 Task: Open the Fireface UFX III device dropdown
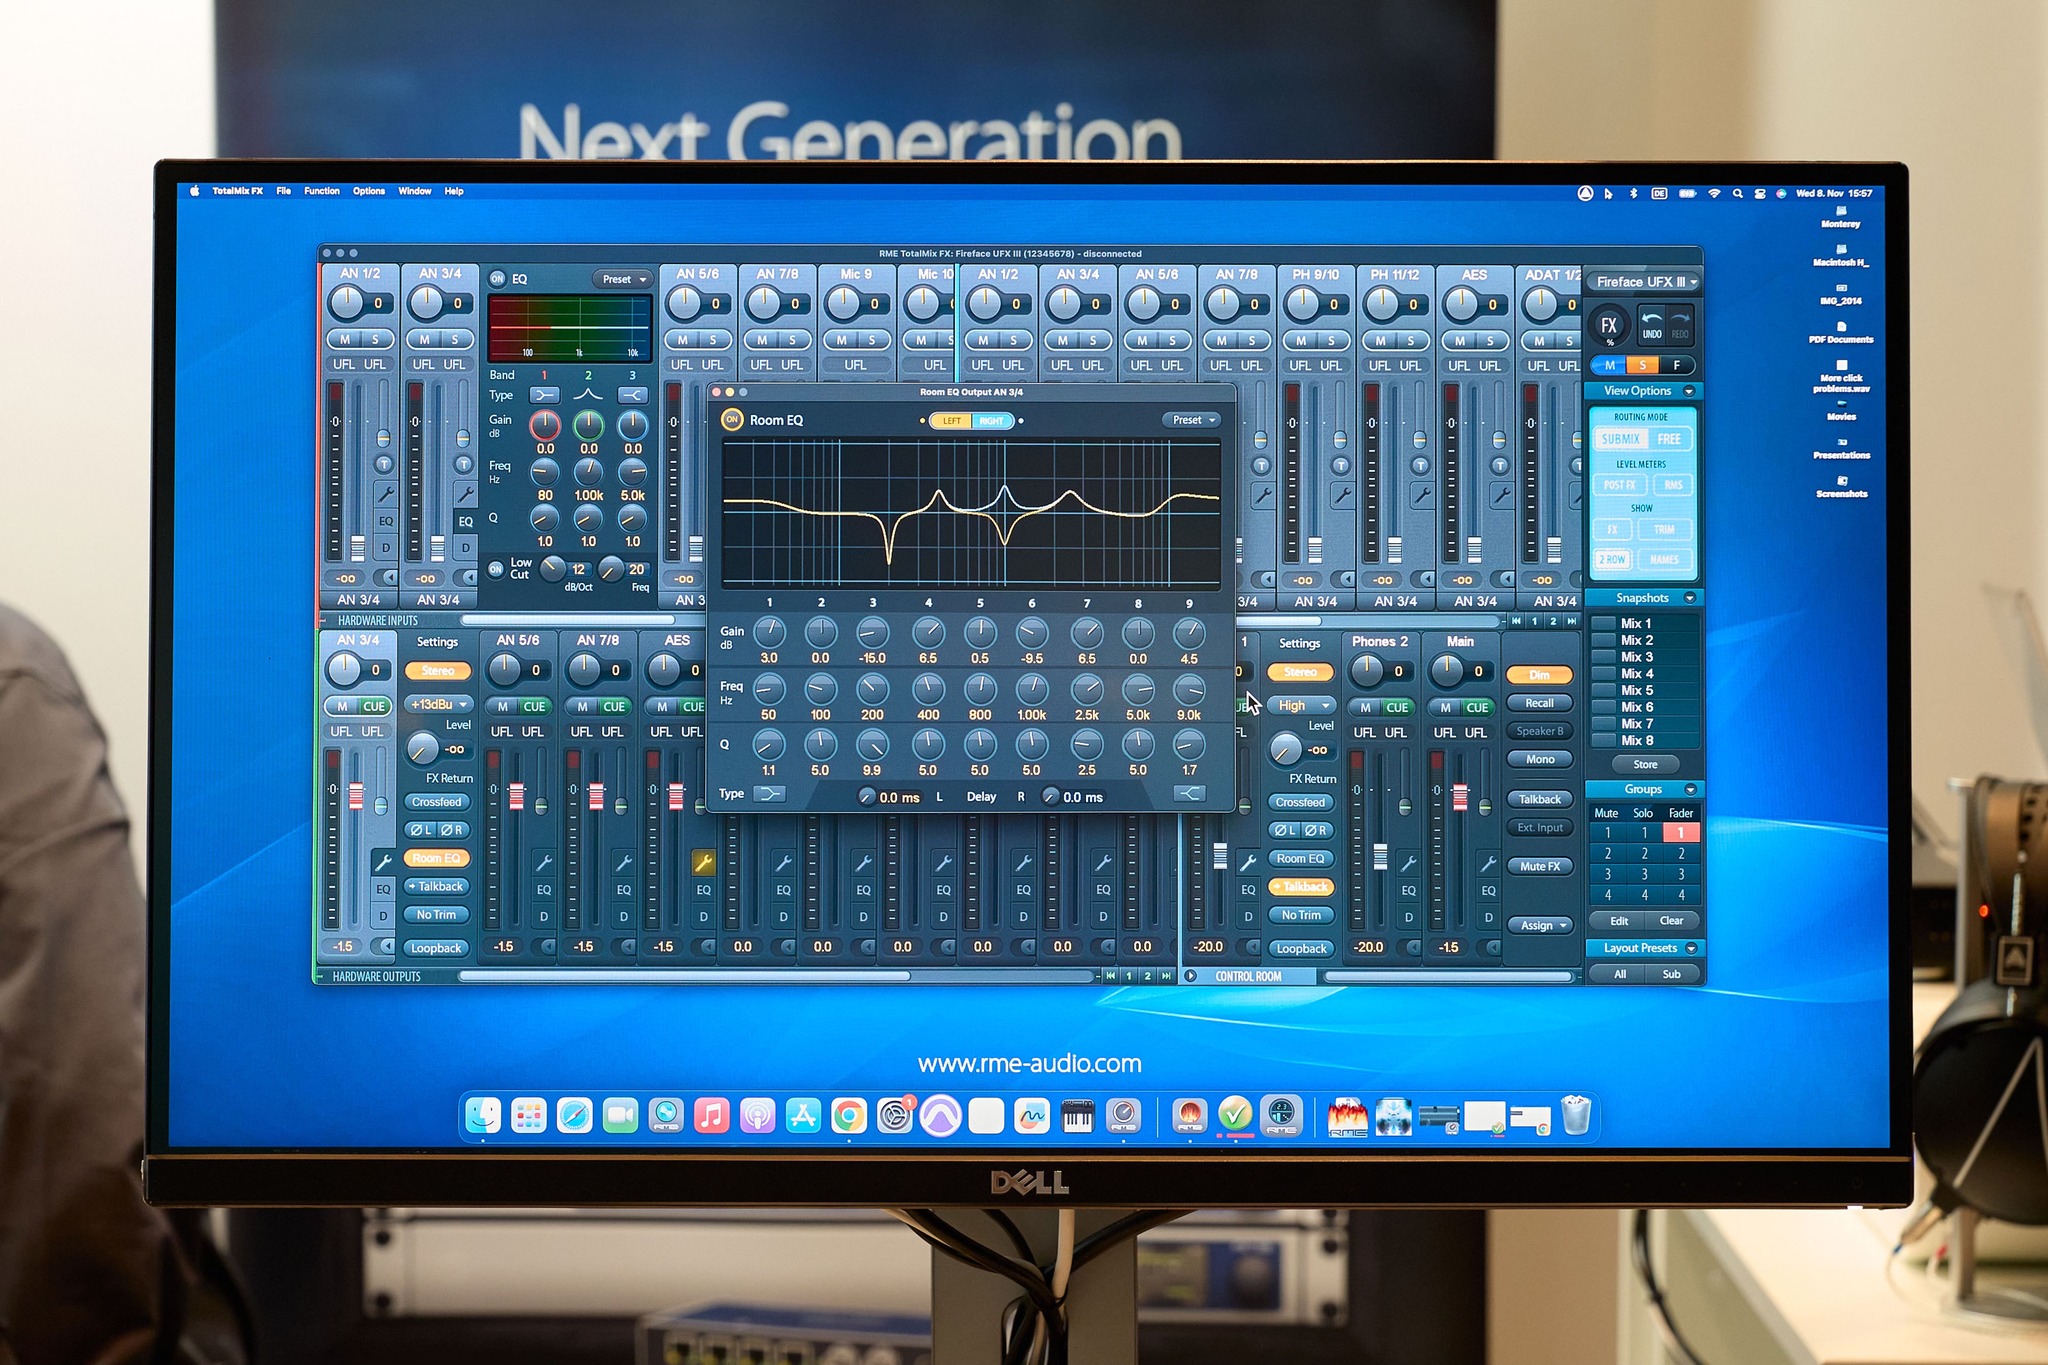click(x=1645, y=282)
